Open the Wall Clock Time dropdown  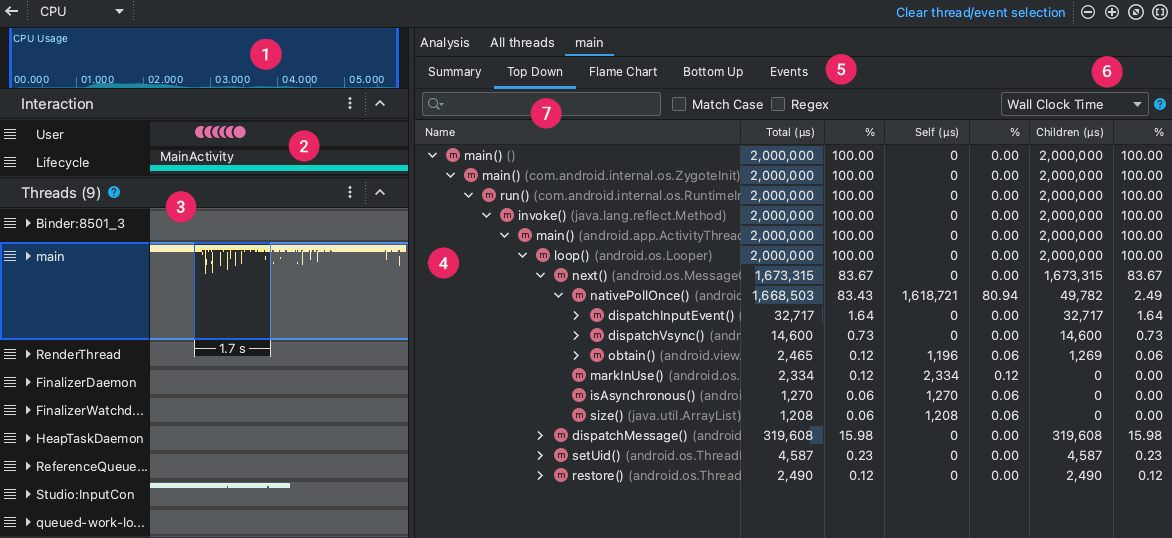tap(1074, 105)
